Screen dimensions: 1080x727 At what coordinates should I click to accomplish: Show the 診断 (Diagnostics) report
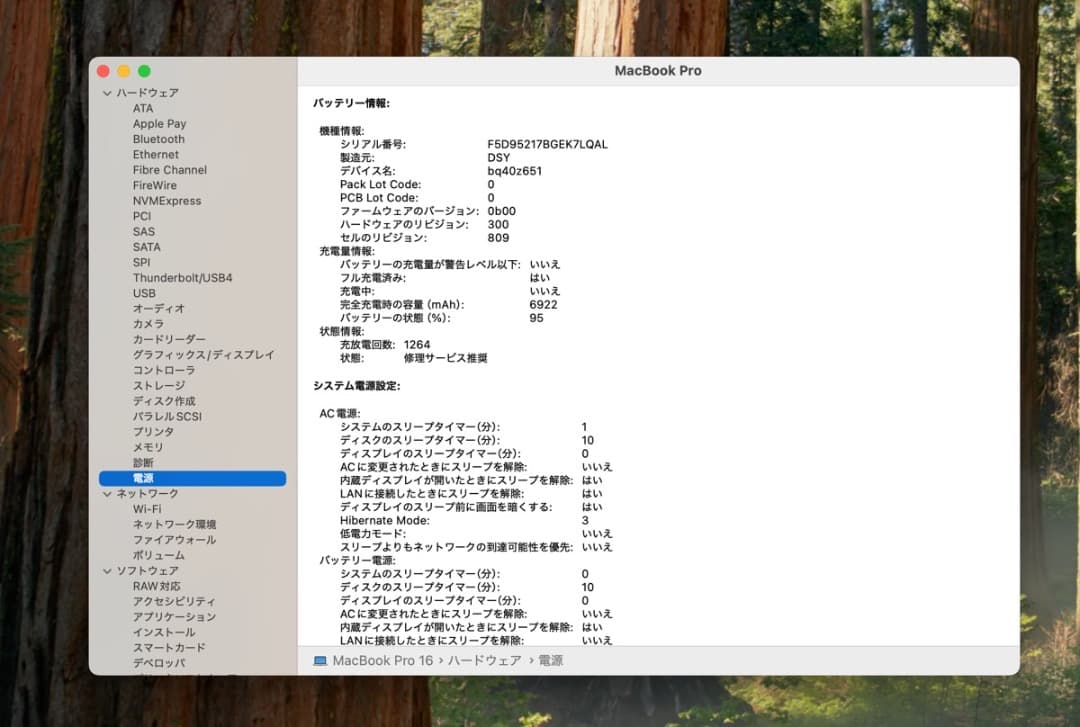click(x=145, y=462)
